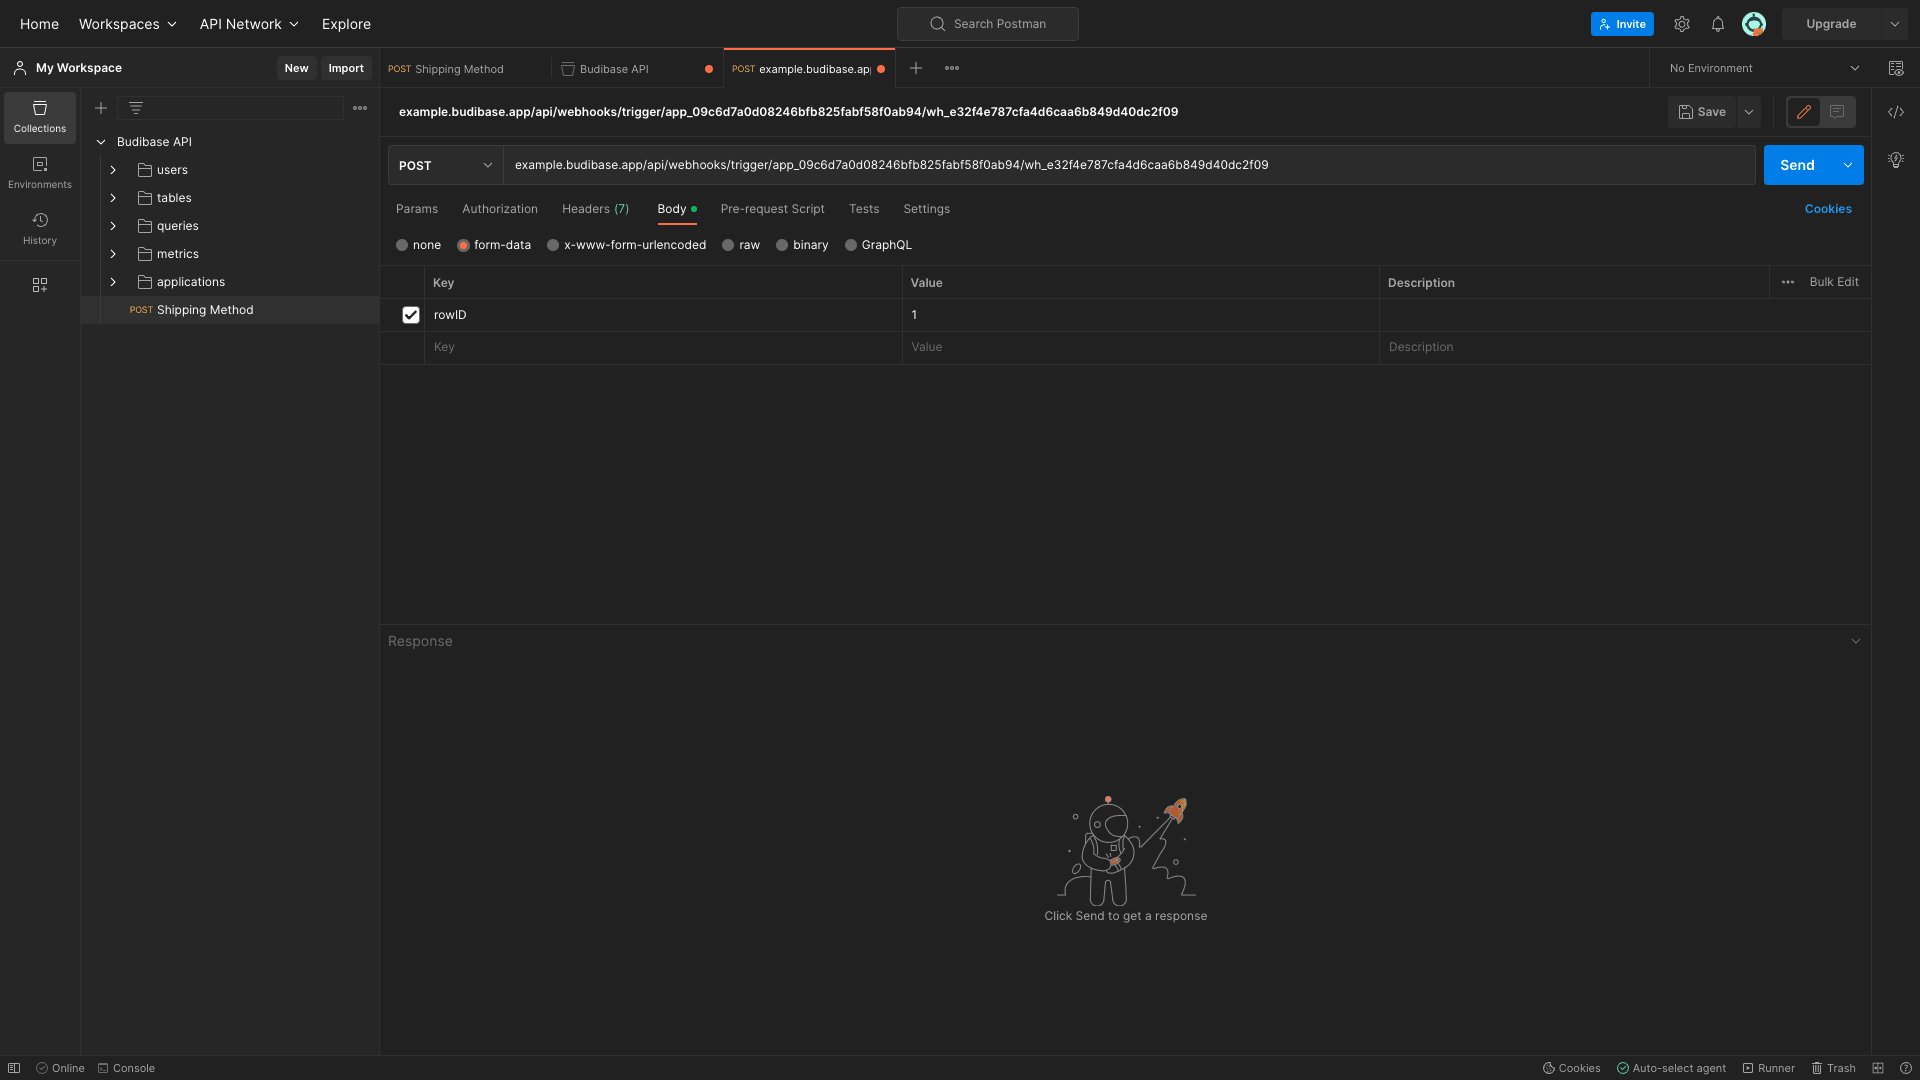Screen dimensions: 1920x1080
Task: Click the filter icon in the collections search bar
Action: pyautogui.click(x=136, y=108)
